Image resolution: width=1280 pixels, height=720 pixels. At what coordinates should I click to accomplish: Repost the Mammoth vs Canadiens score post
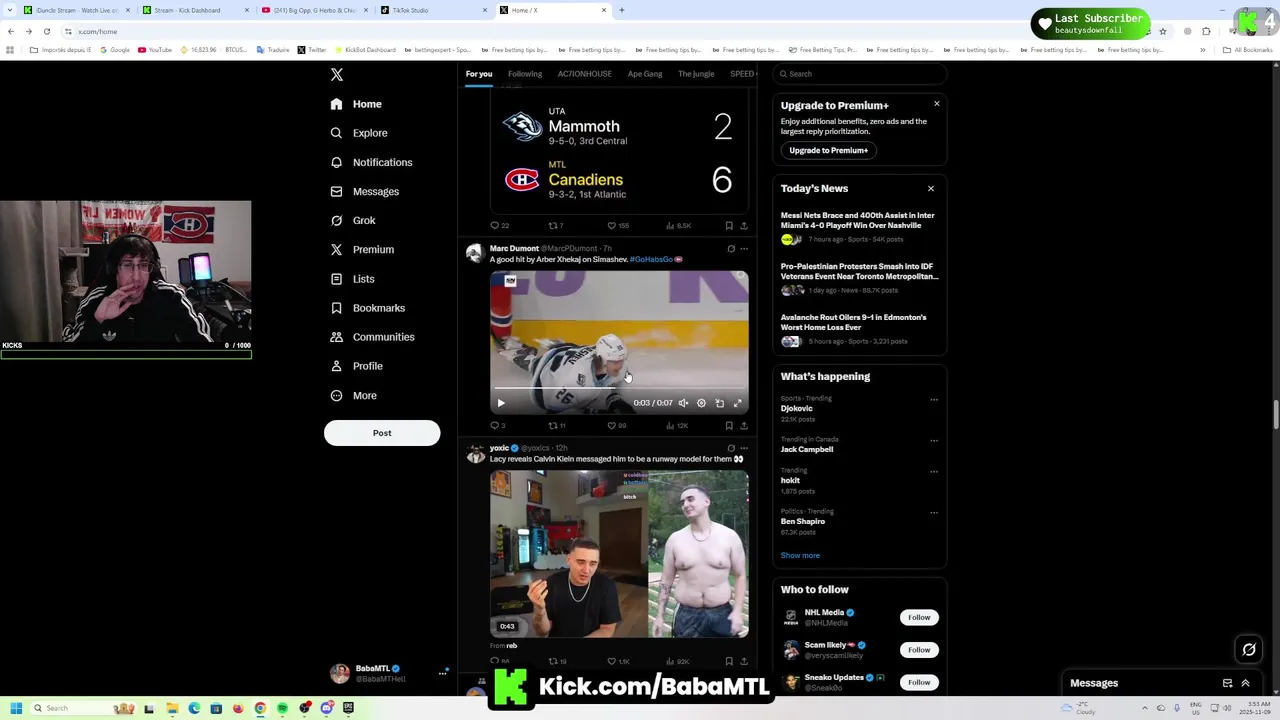(x=556, y=225)
